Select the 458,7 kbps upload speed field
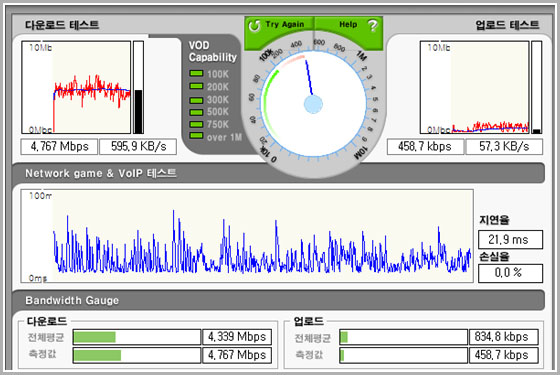This screenshot has height=375, width=560. tap(425, 146)
